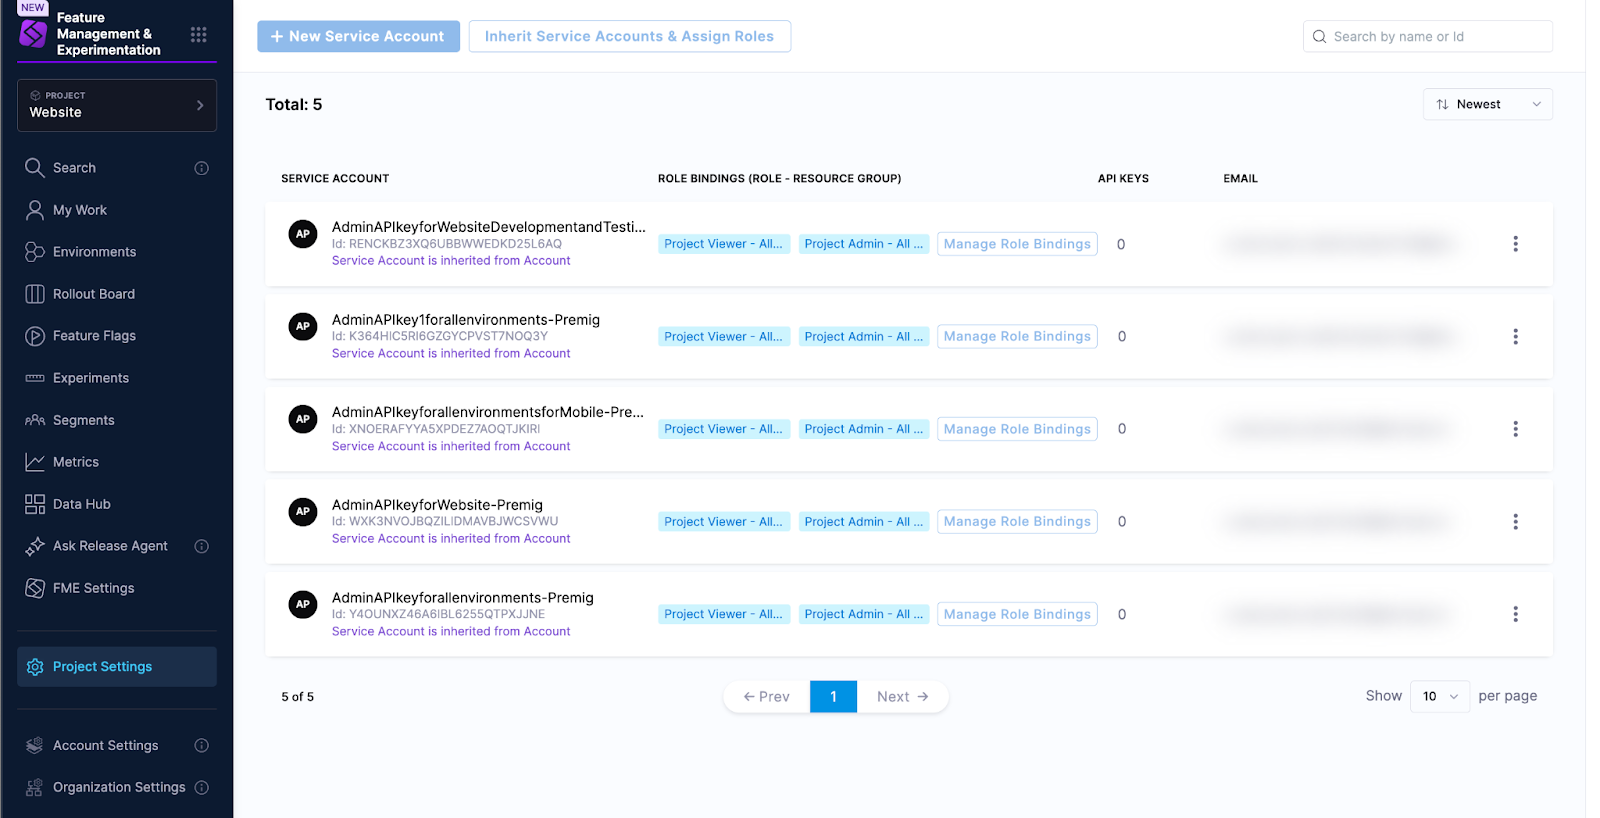
Task: Open the Newest sort dropdown
Action: point(1487,105)
